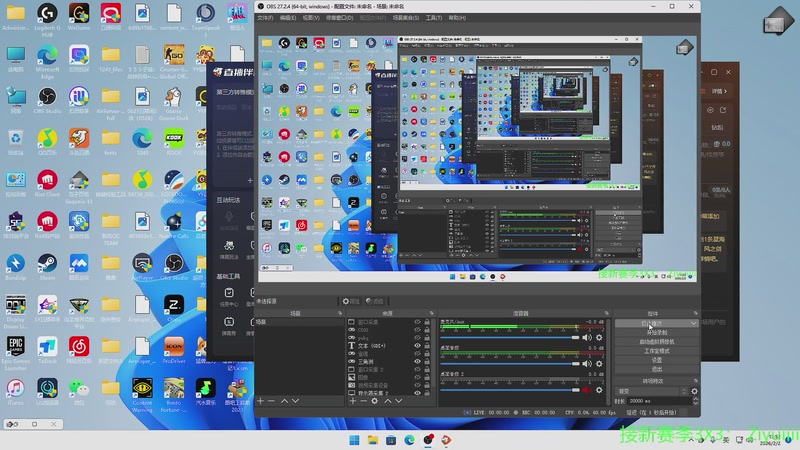Open the Epic Games Launcher icon
This screenshot has height=450, width=800.
point(15,353)
